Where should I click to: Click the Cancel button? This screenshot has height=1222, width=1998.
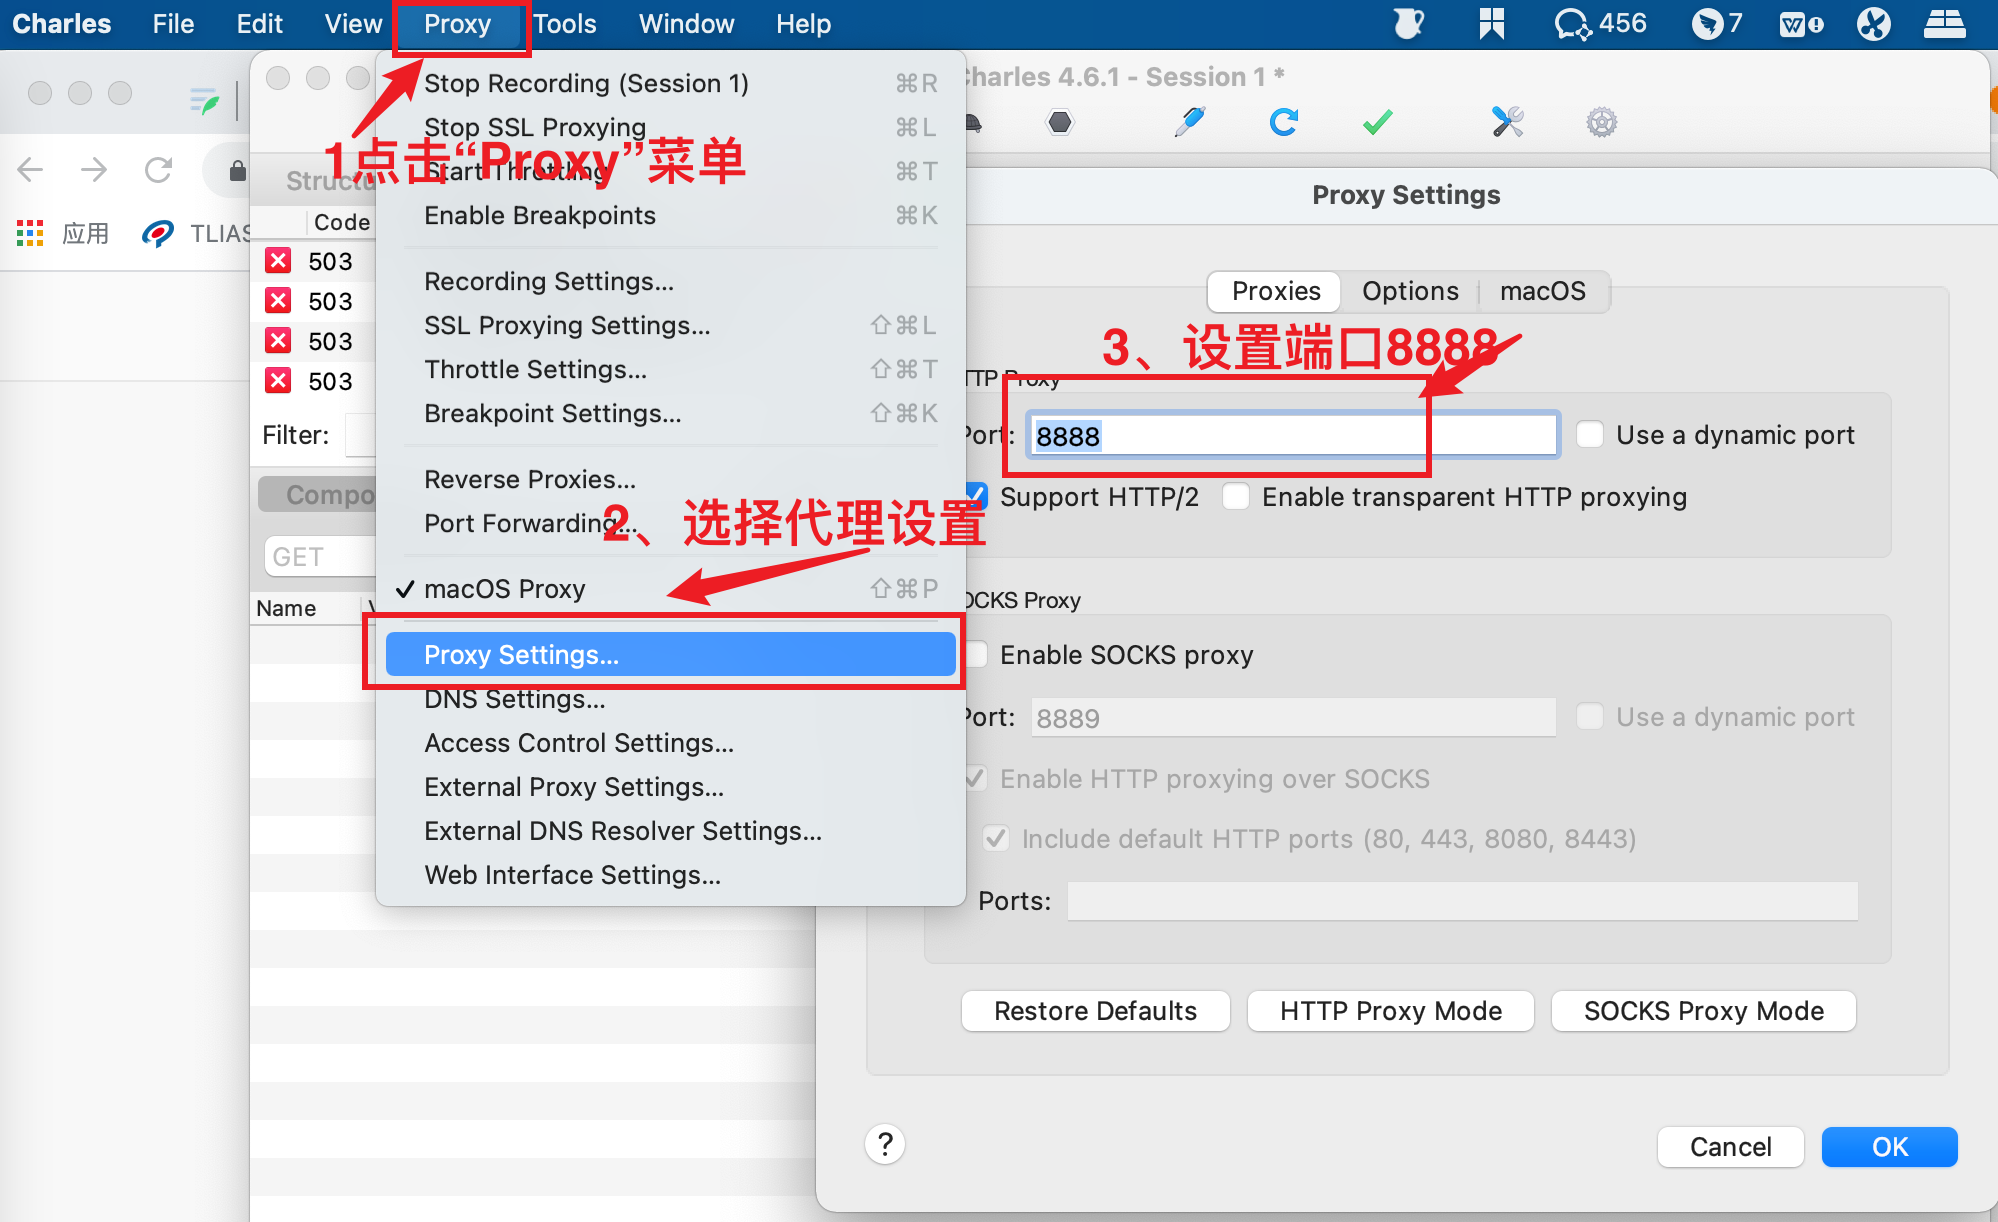point(1730,1147)
